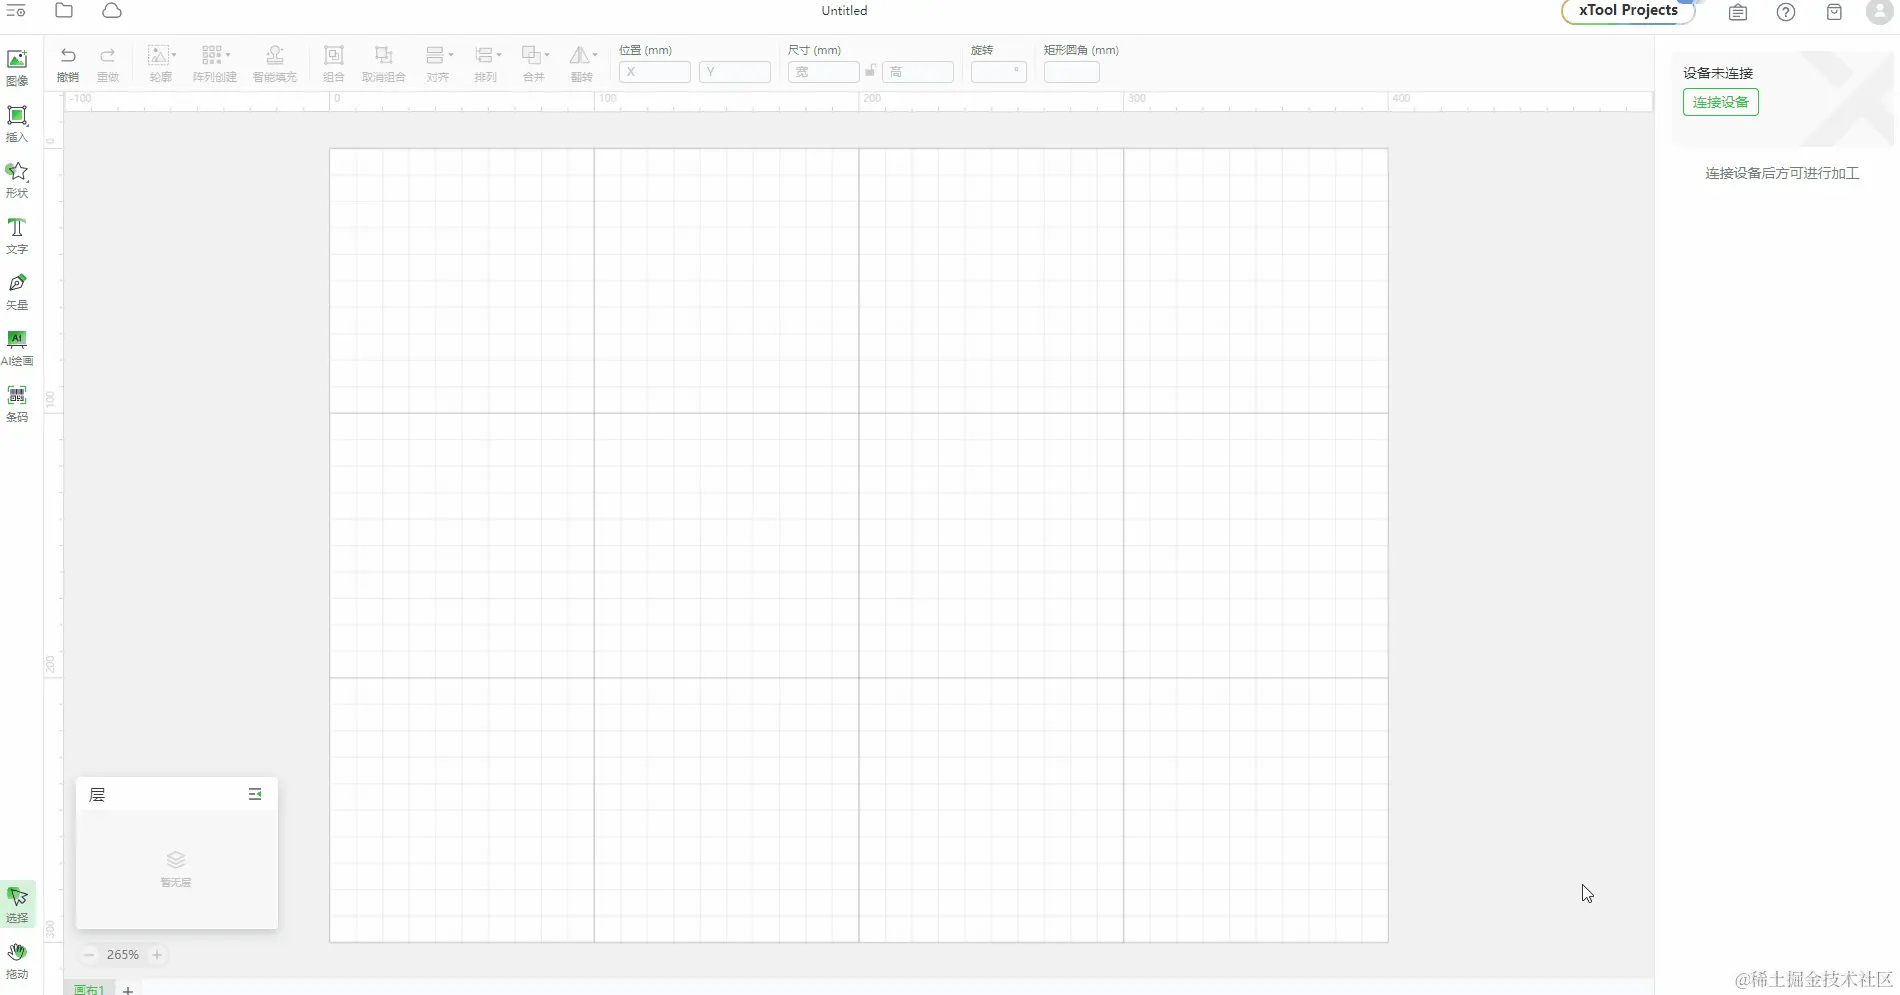Pick the 矢量 (Vector) pen tool
The width and height of the screenshot is (1900, 995).
pos(17,291)
